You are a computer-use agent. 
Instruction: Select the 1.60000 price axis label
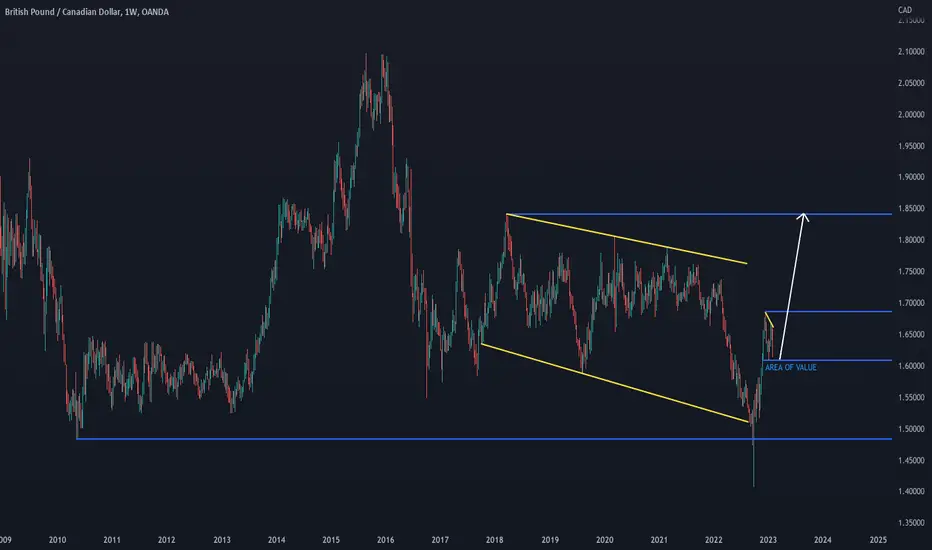(911, 366)
